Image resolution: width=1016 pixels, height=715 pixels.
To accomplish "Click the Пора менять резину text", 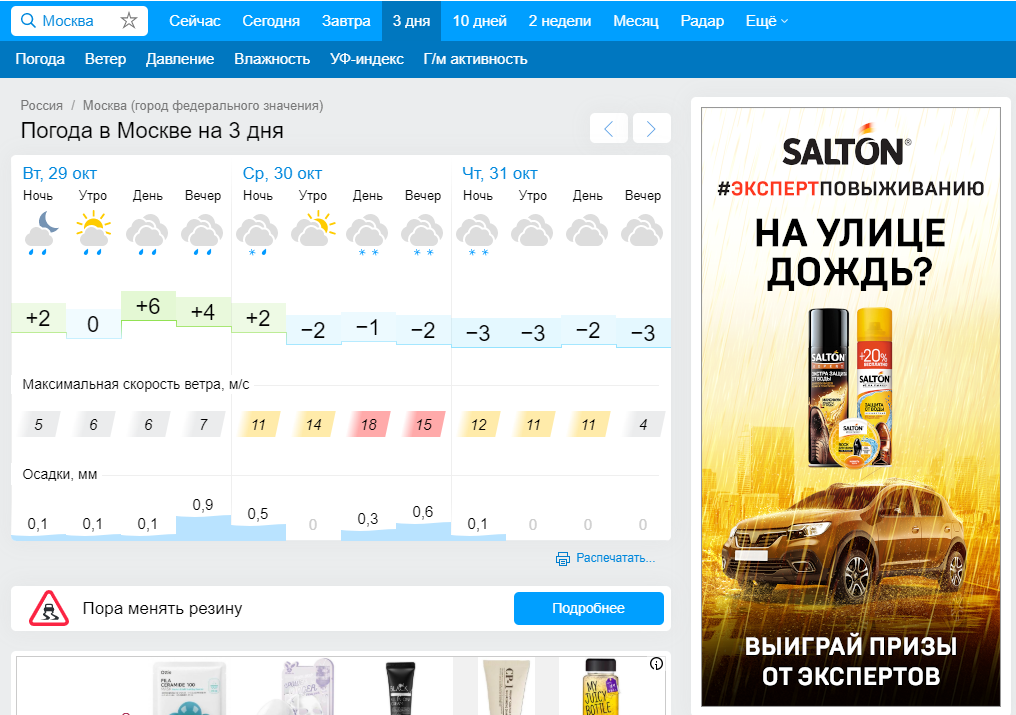I will (163, 608).
